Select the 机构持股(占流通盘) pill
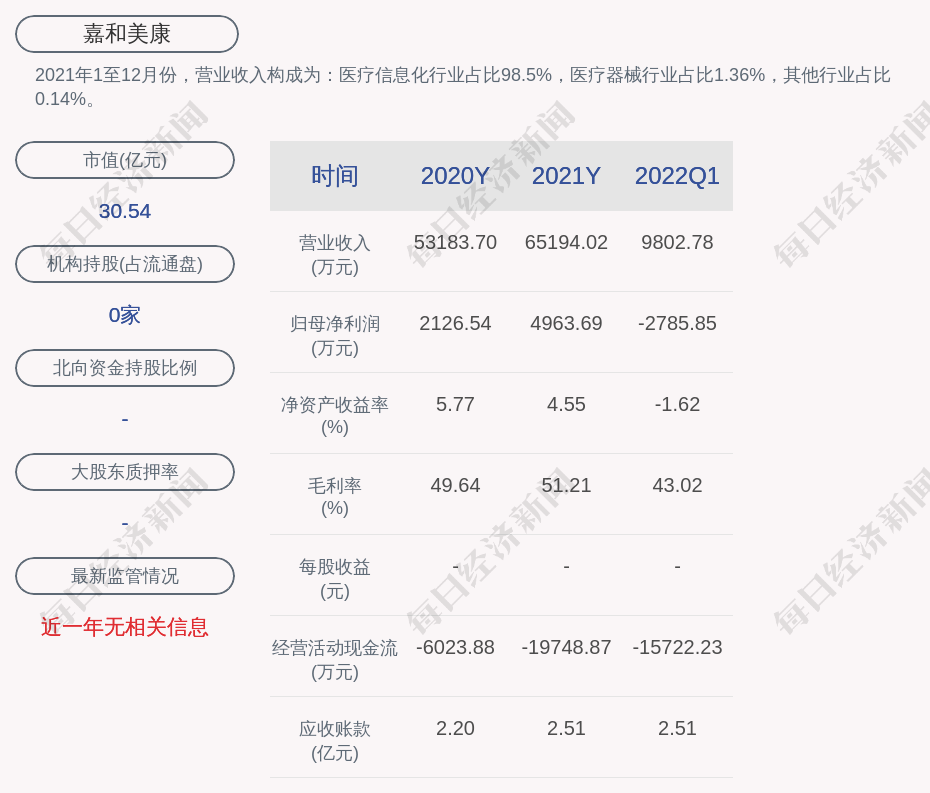The height and width of the screenshot is (793, 930). click(125, 264)
